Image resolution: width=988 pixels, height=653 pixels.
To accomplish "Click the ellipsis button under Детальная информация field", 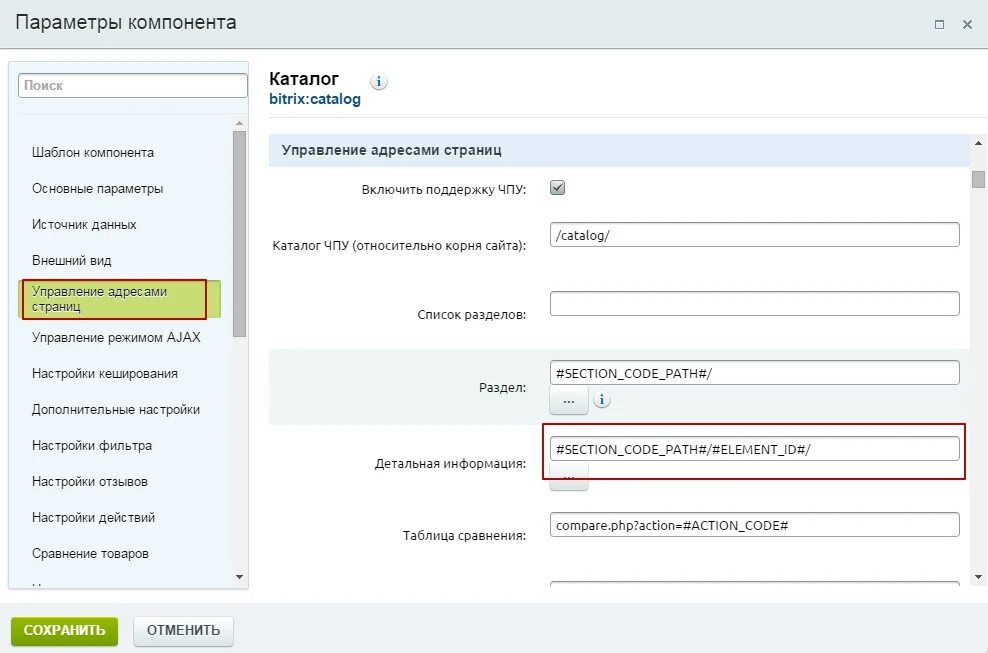I will coord(568,476).
